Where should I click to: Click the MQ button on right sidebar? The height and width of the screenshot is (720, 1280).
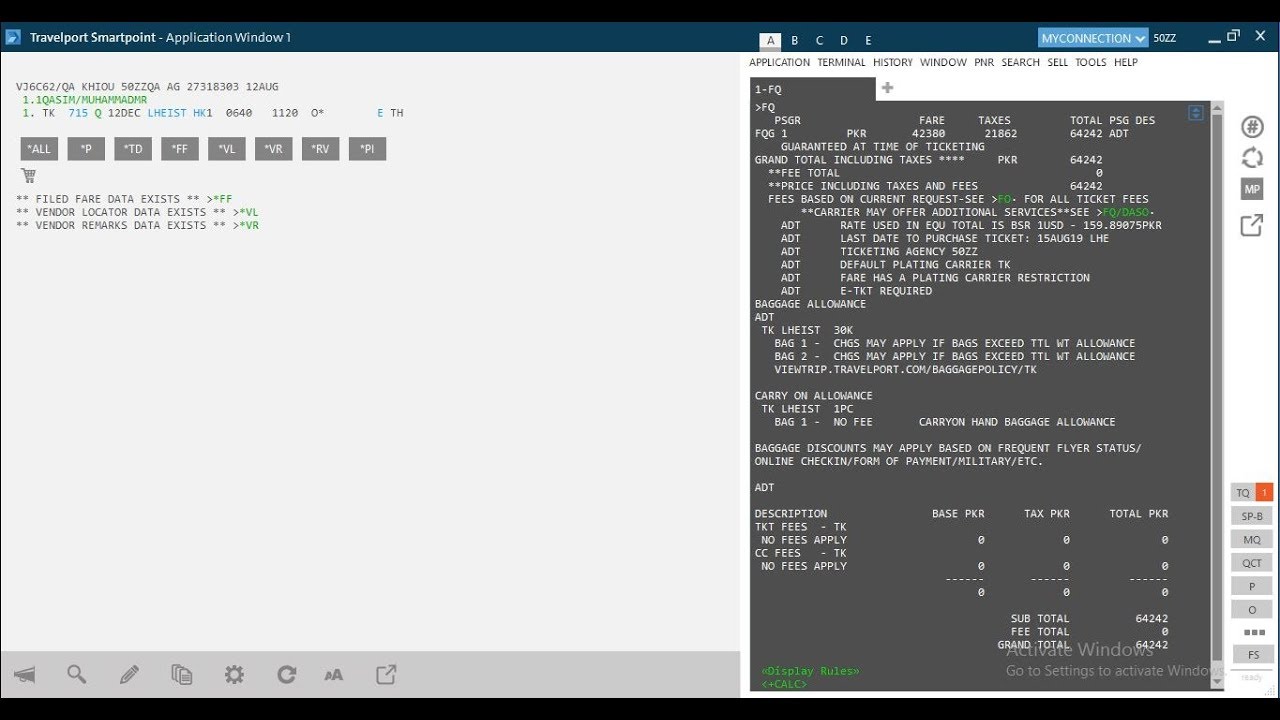point(1252,539)
